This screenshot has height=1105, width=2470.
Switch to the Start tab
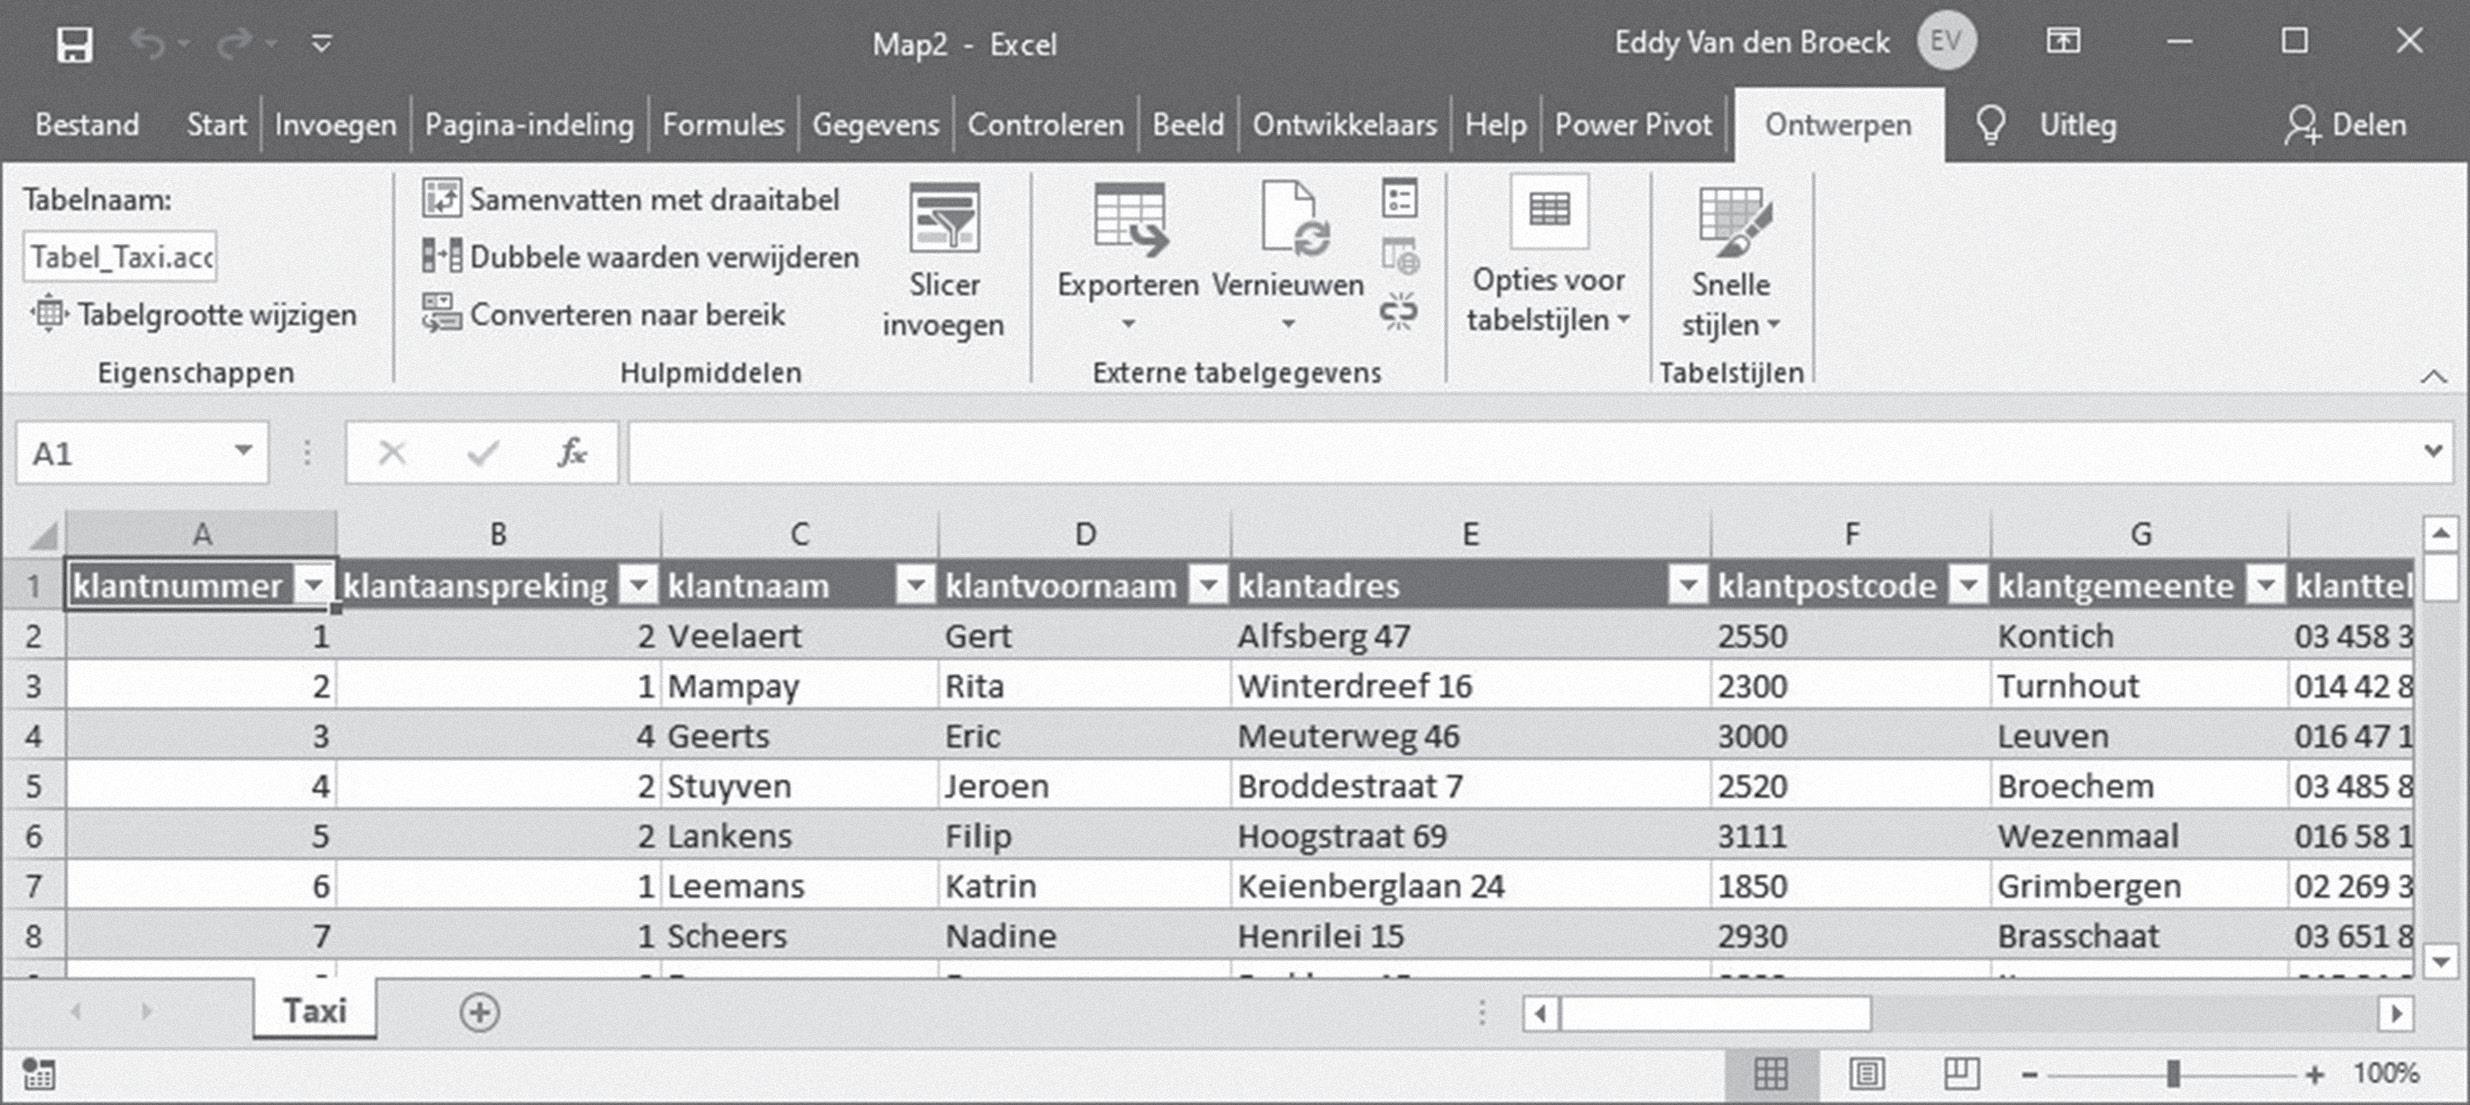point(216,125)
